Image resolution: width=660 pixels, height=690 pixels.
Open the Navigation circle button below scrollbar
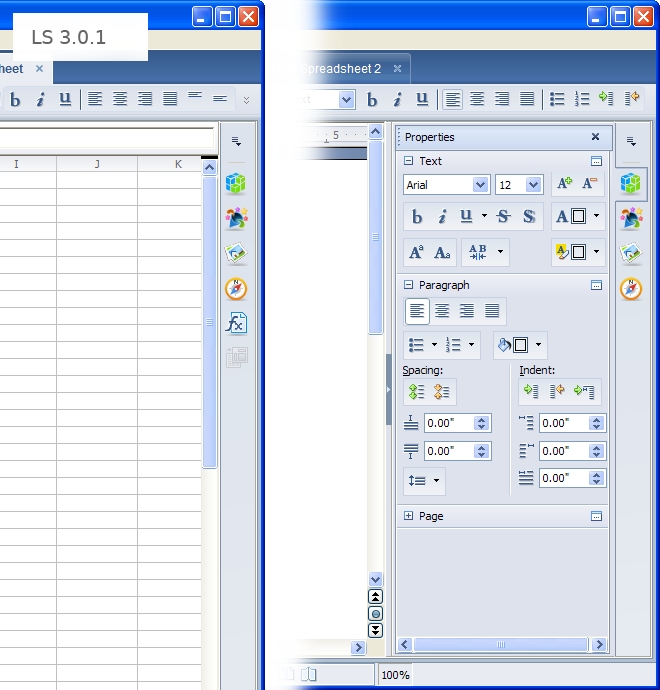coord(375,613)
